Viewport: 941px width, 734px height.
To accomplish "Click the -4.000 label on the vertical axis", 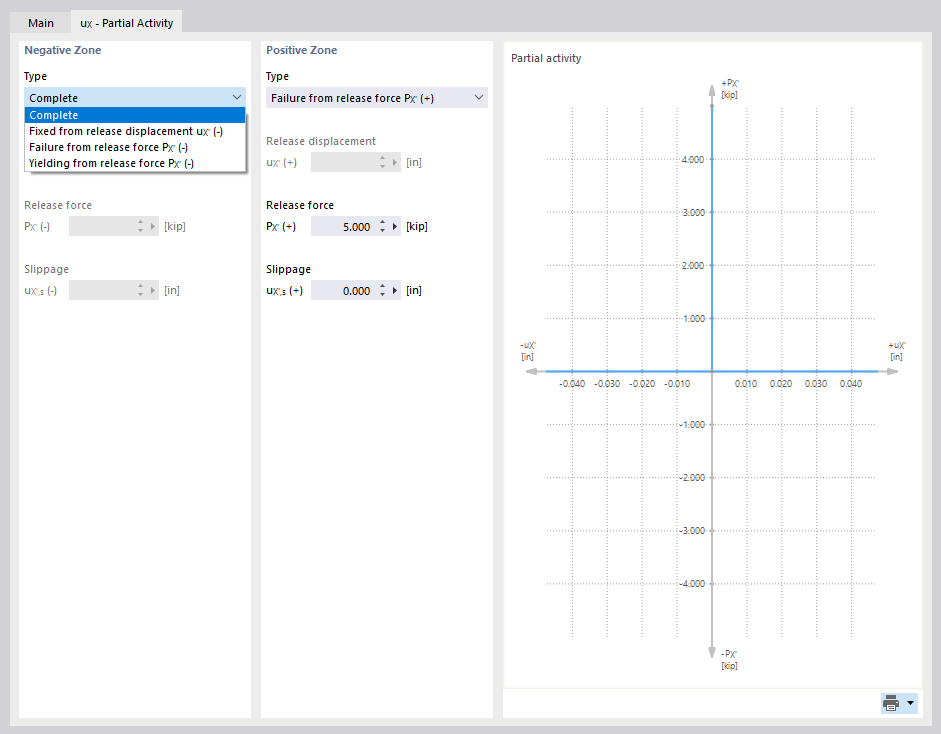I will [691, 583].
